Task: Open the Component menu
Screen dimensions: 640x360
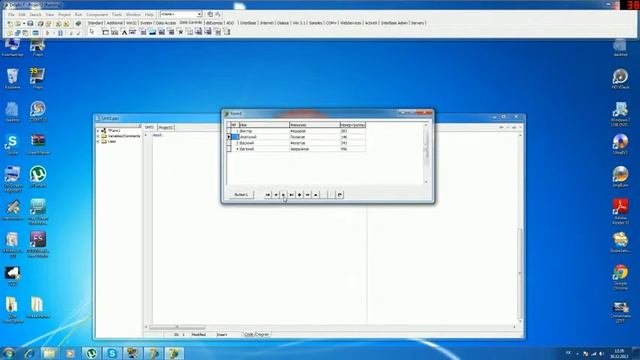Action: [97, 14]
